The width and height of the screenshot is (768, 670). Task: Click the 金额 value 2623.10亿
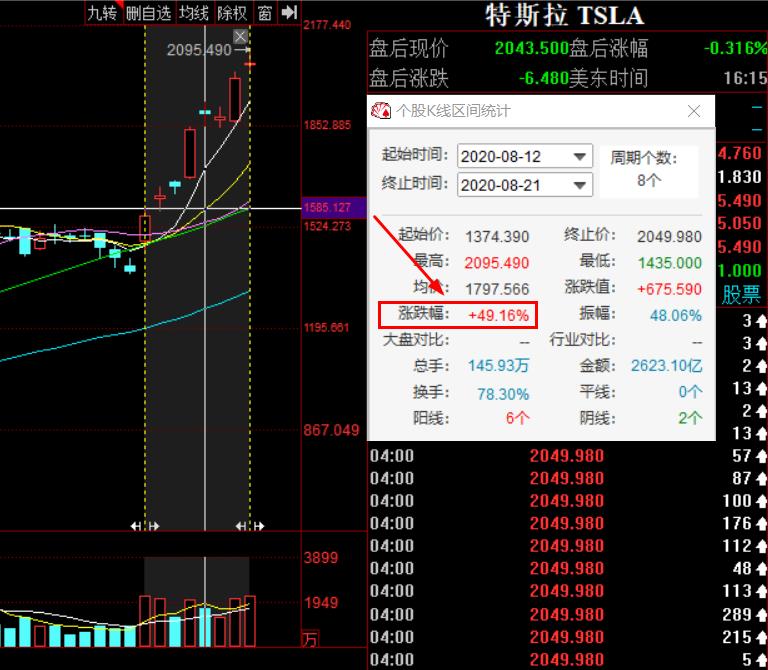pos(667,366)
